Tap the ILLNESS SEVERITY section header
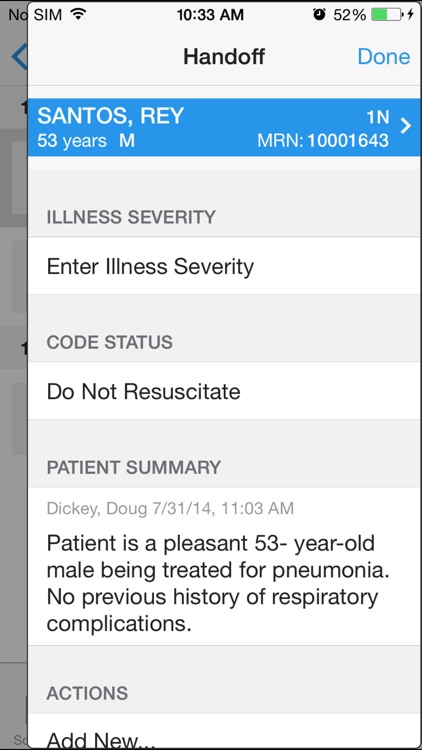 [x=131, y=217]
